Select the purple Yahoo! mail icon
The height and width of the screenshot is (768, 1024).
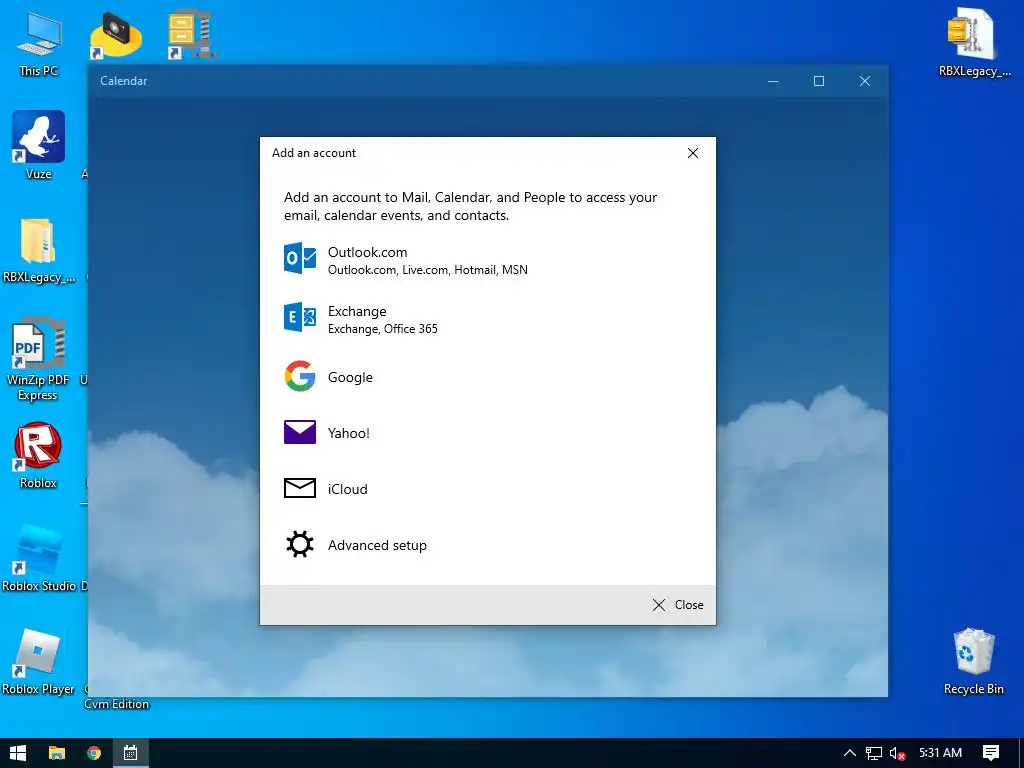[x=300, y=432]
